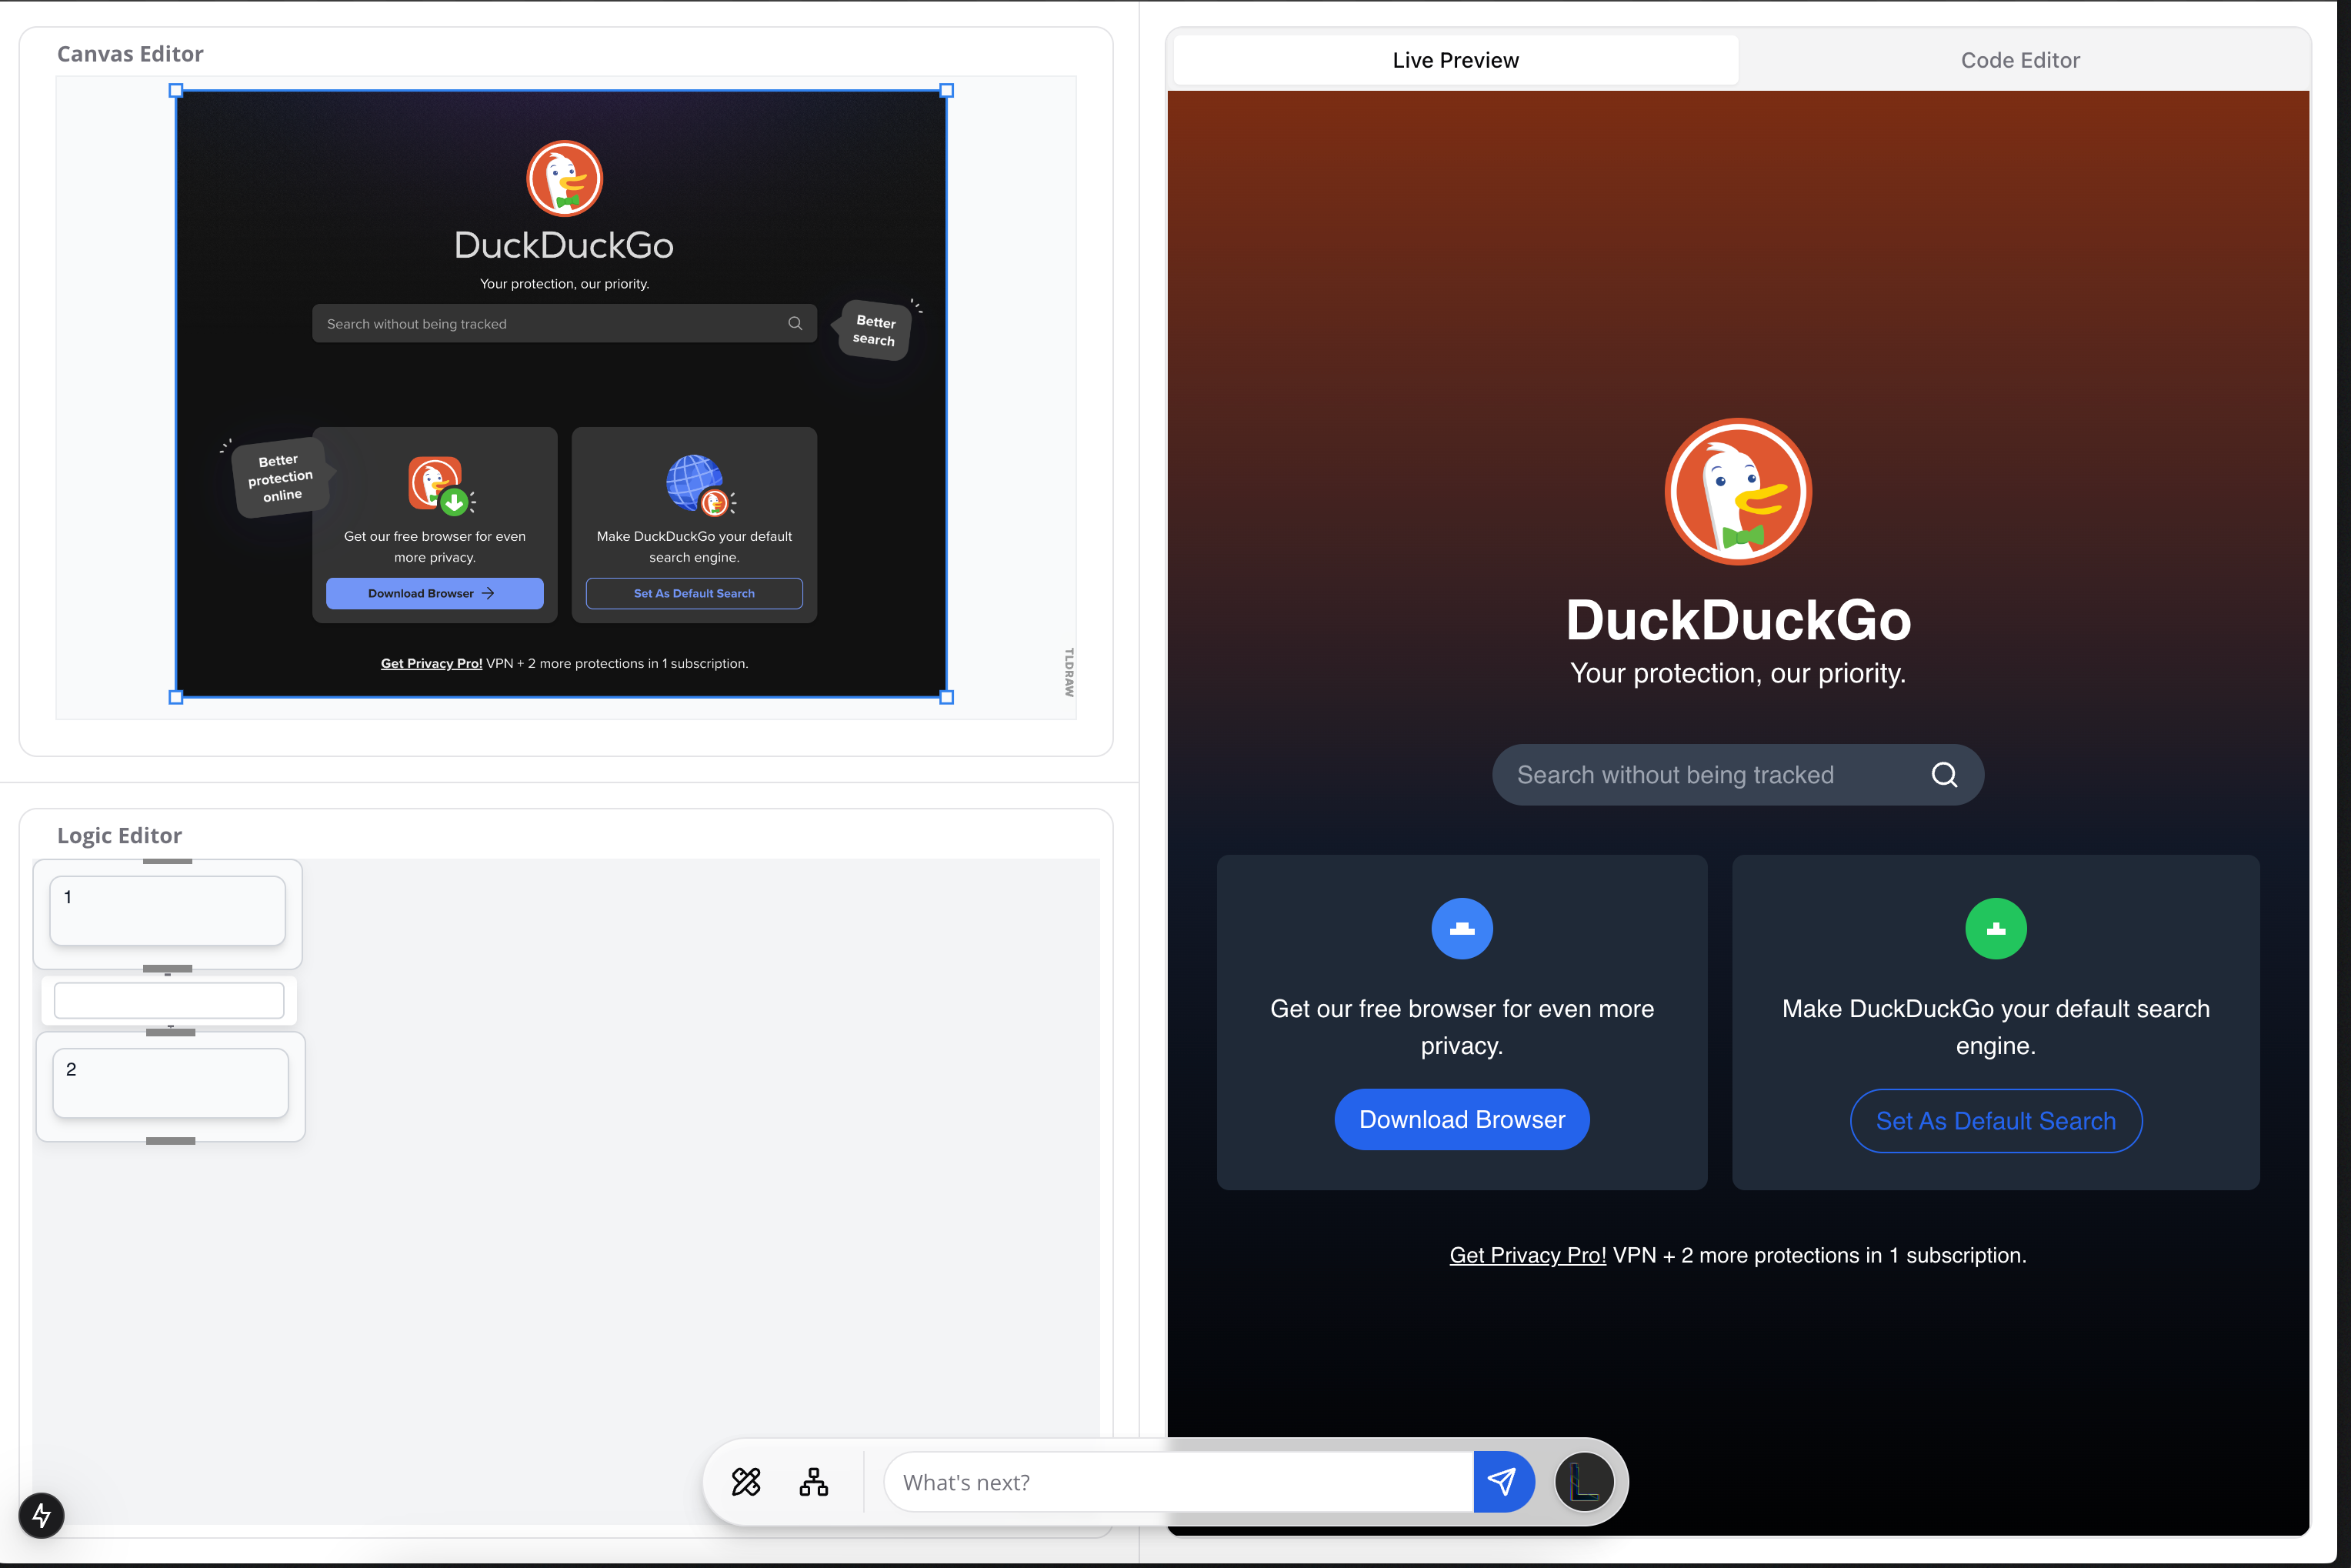Image resolution: width=2351 pixels, height=1568 pixels.
Task: Click Set As Default Search in preview
Action: pos(1995,1120)
